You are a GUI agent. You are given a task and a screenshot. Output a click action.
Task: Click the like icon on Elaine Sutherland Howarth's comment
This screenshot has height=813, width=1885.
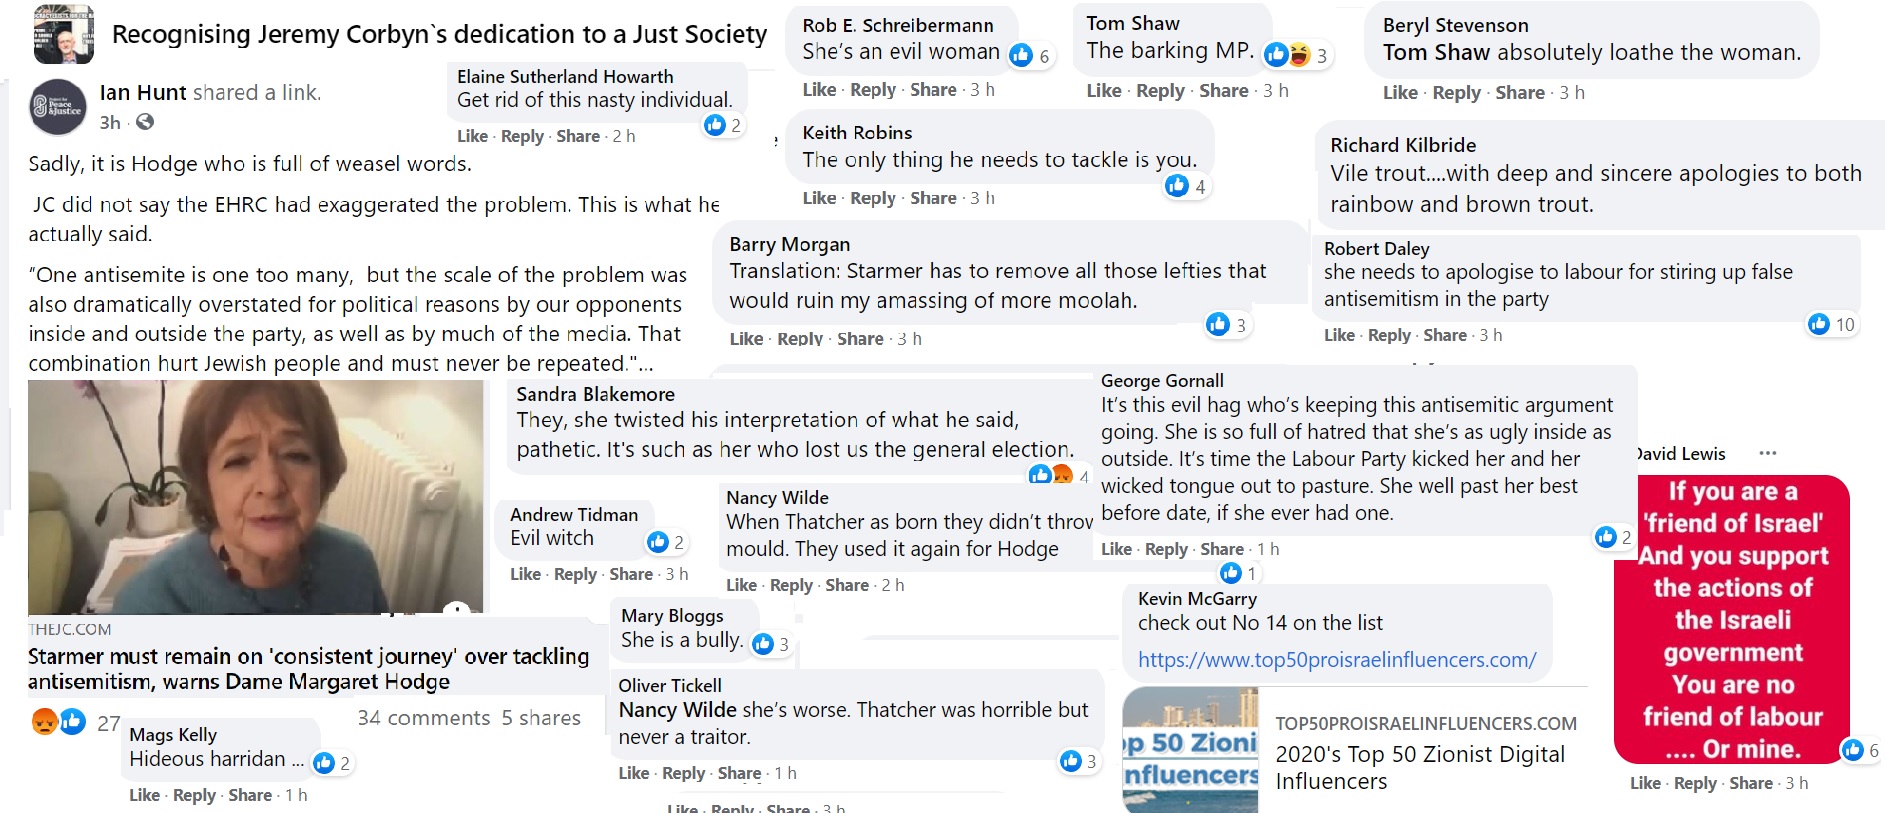point(715,125)
